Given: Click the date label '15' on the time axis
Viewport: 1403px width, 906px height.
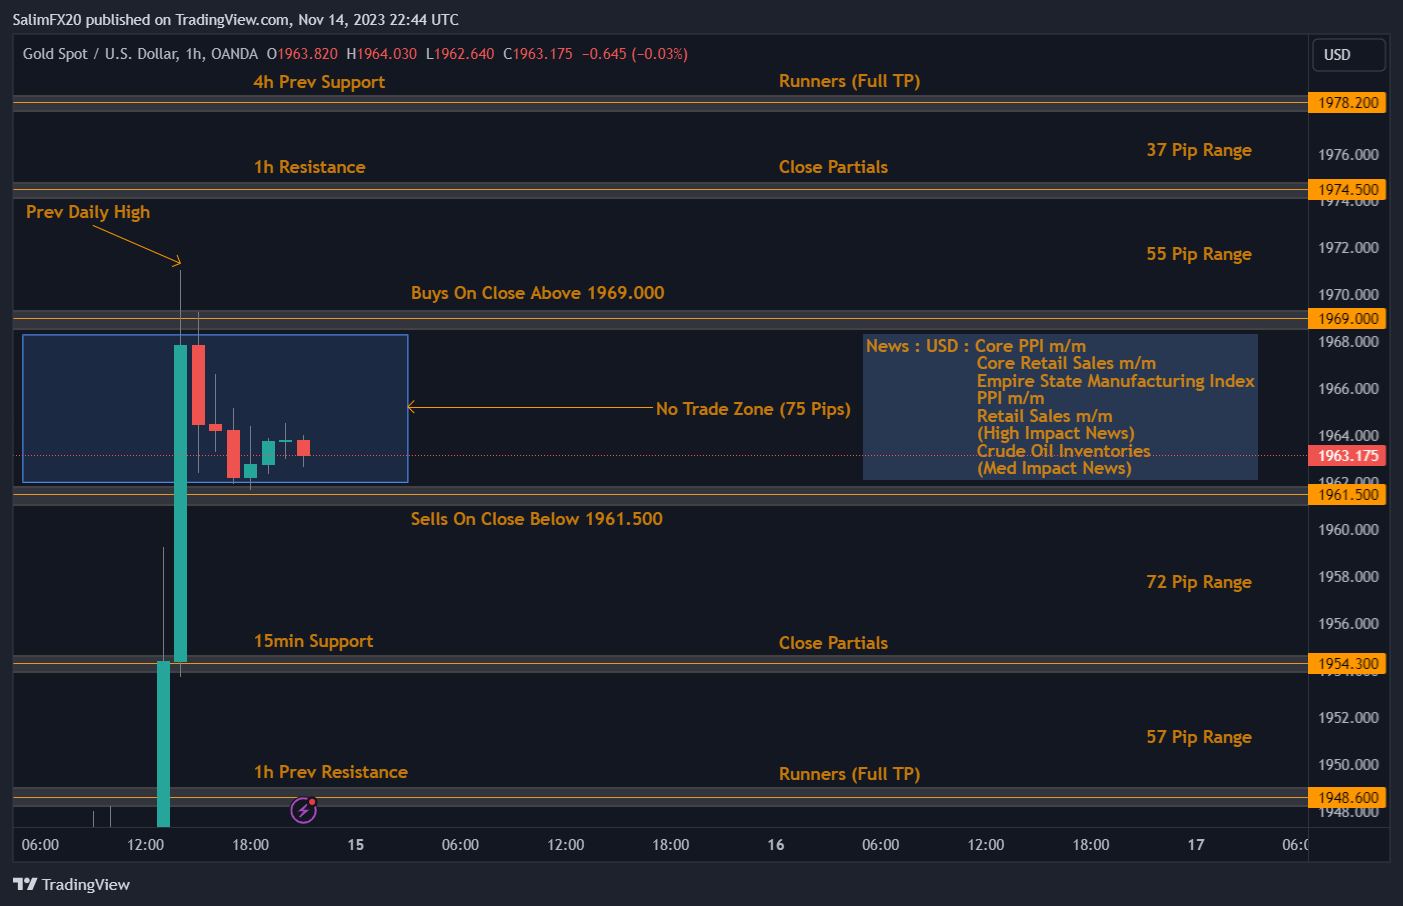Looking at the screenshot, I should point(356,845).
